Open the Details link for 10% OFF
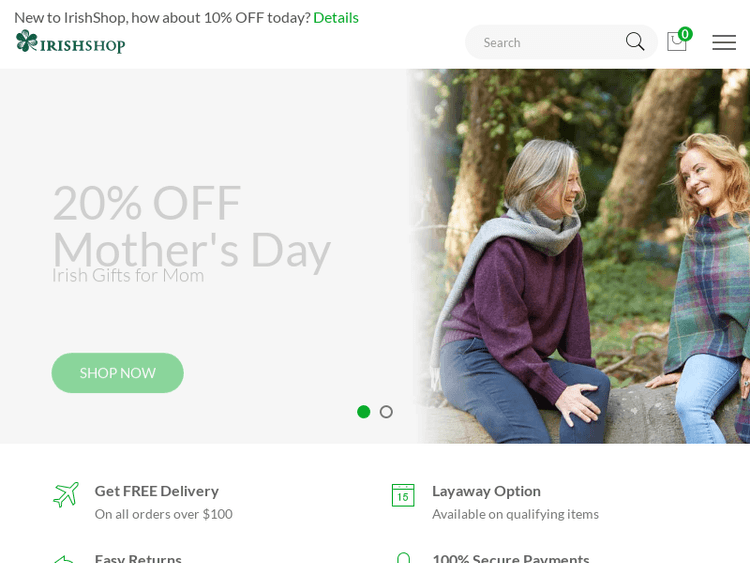 coord(336,17)
